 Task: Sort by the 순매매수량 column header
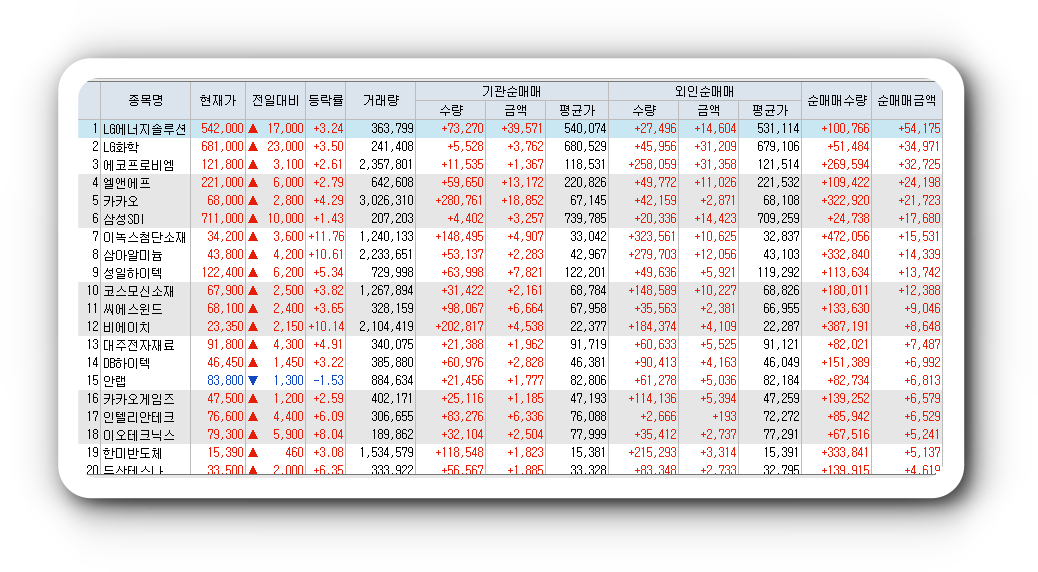837,101
